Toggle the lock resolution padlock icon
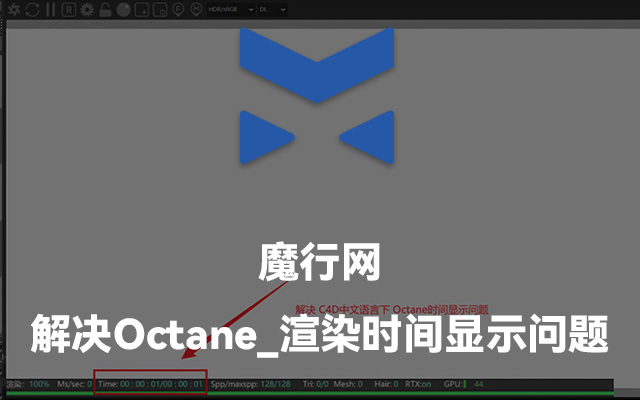 [x=105, y=9]
